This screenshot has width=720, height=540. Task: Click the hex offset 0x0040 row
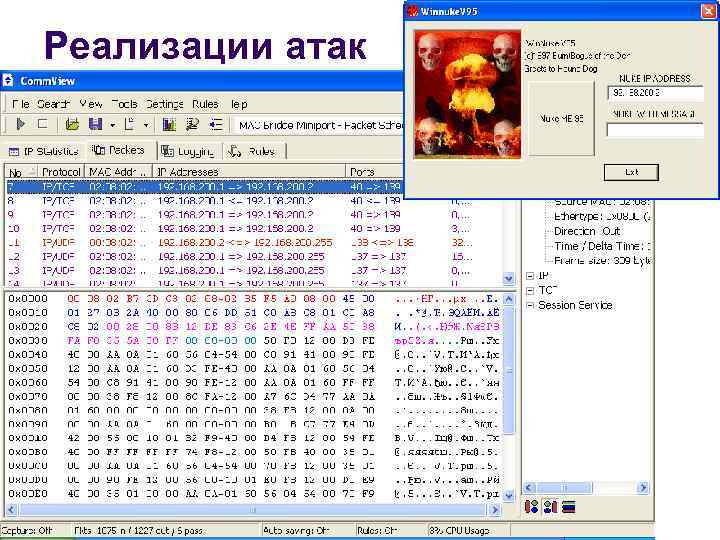[x=253, y=354]
